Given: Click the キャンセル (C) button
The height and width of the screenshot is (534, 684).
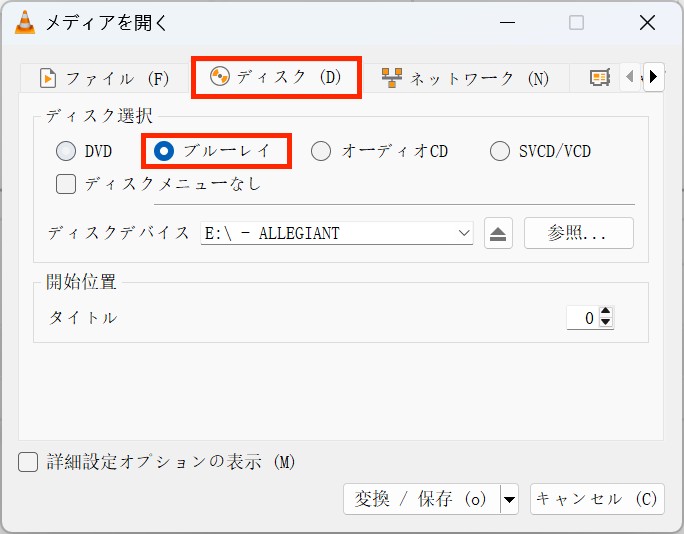Looking at the screenshot, I should pyautogui.click(x=597, y=499).
